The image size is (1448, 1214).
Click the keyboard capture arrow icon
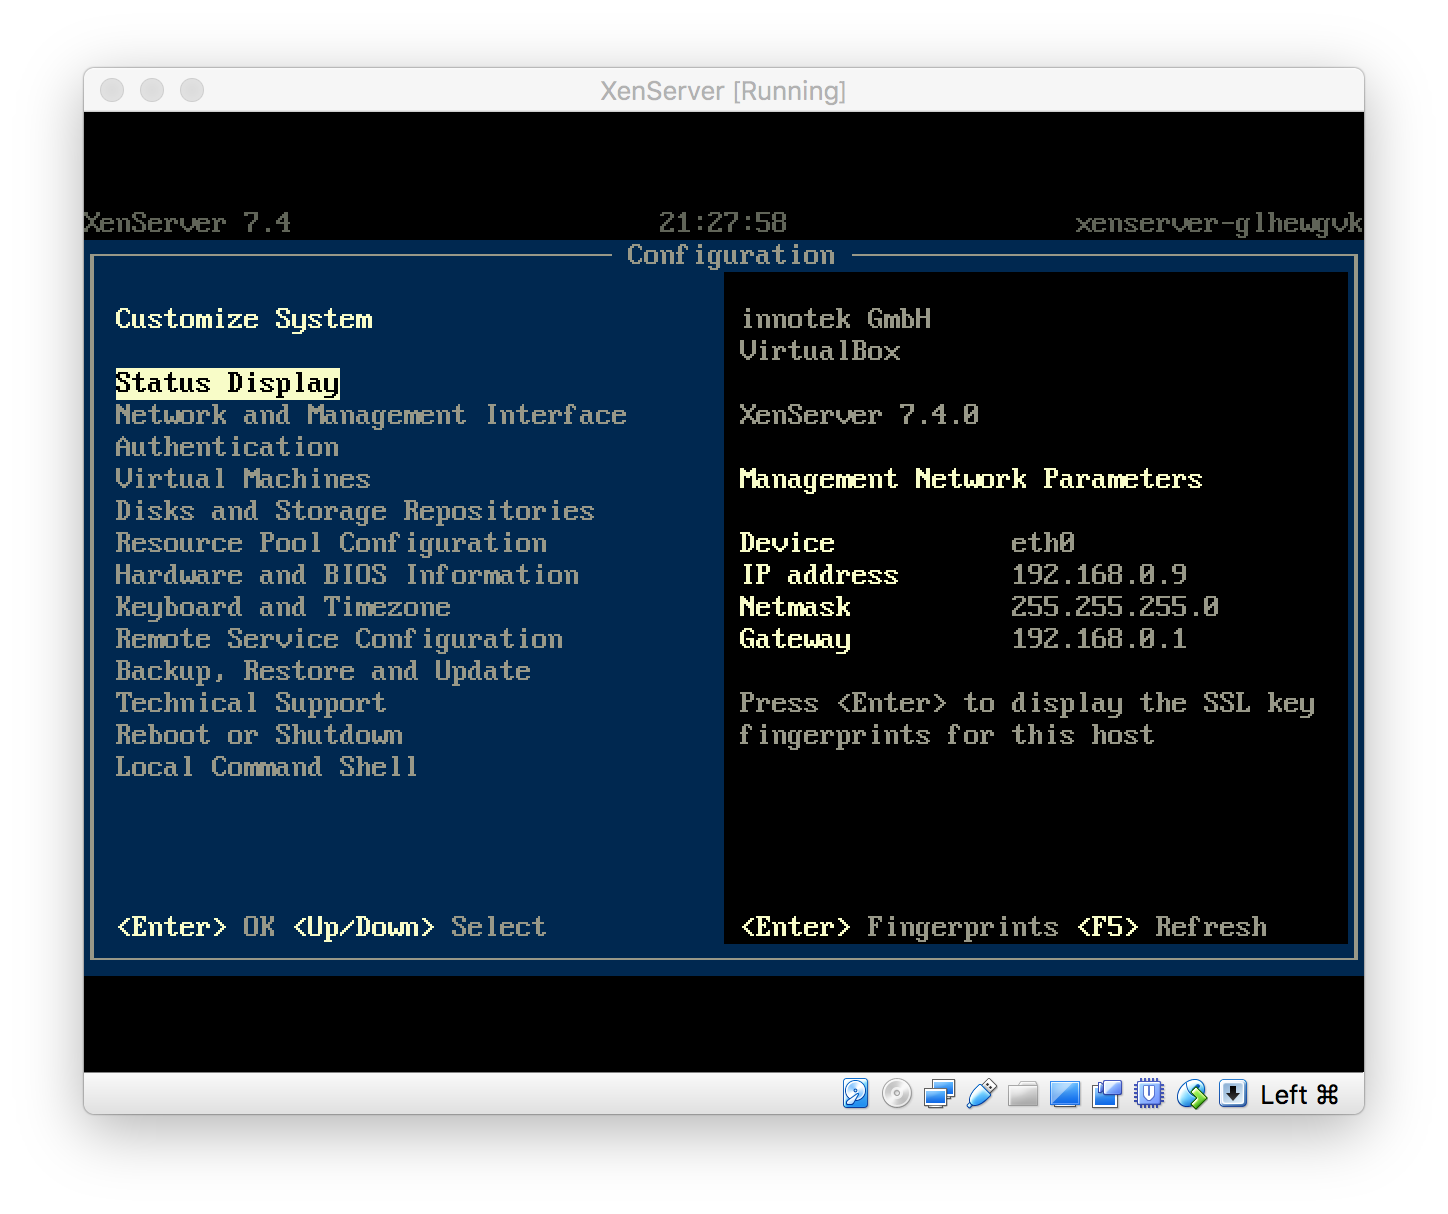click(1233, 1094)
